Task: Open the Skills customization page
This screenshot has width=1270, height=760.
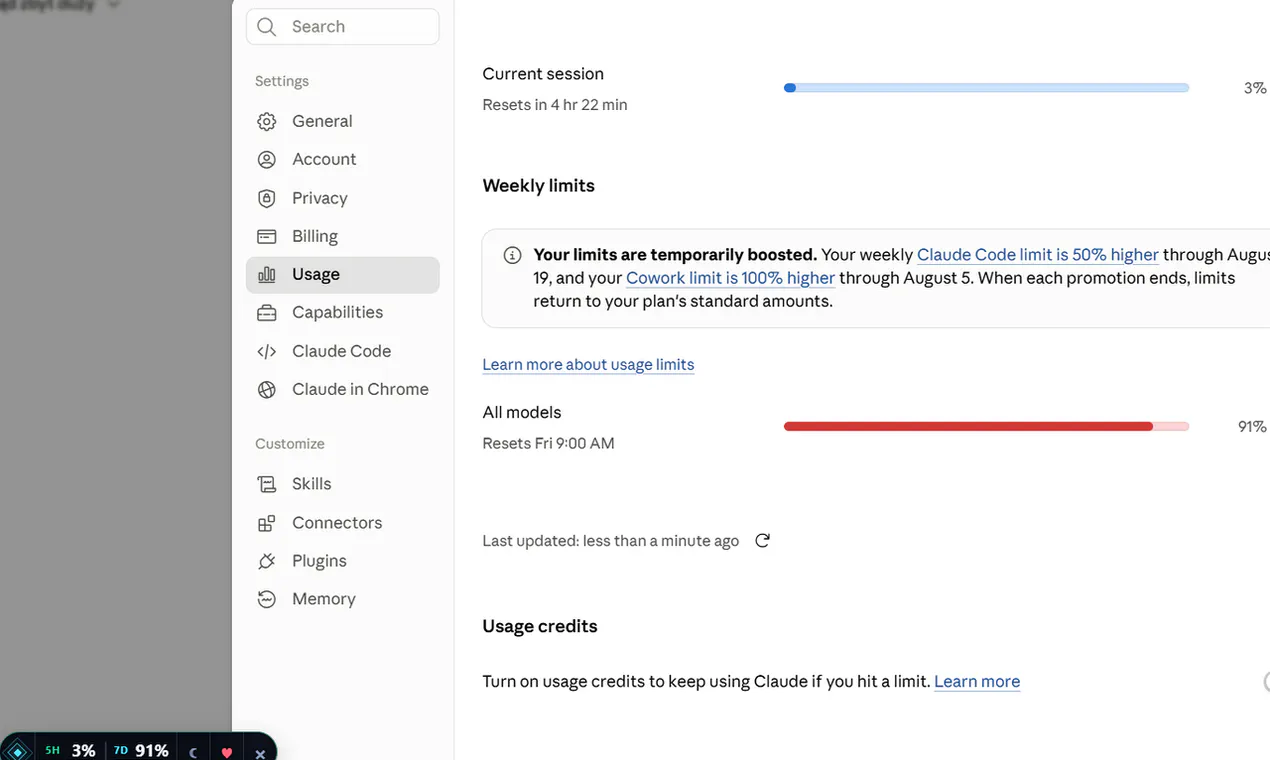Action: pyautogui.click(x=342, y=484)
